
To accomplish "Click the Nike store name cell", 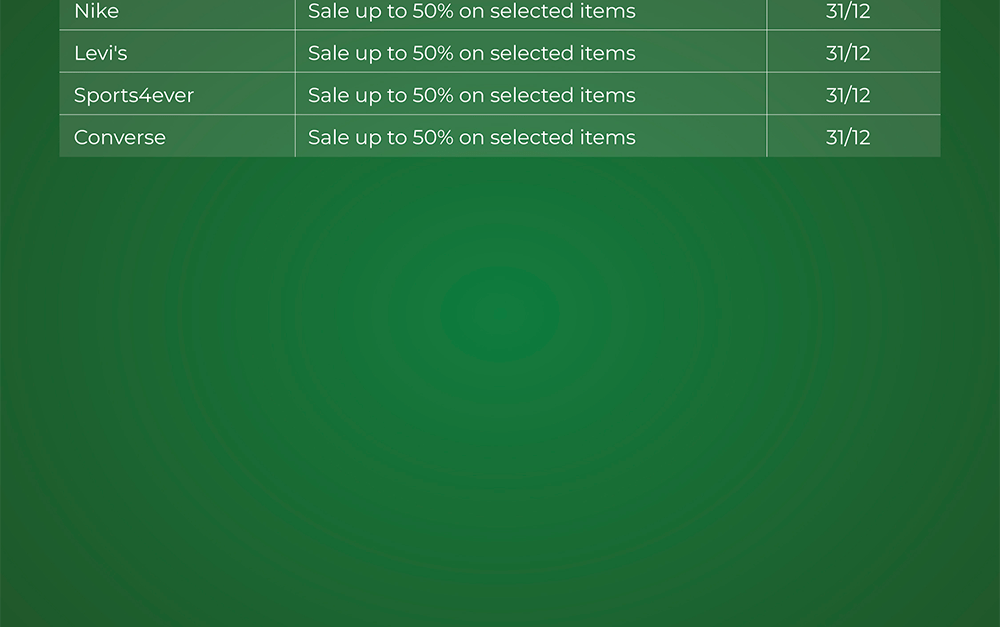I will (97, 12).
